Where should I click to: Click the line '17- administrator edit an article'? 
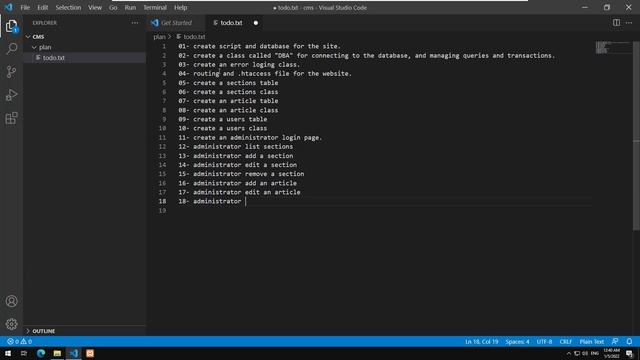click(239, 192)
